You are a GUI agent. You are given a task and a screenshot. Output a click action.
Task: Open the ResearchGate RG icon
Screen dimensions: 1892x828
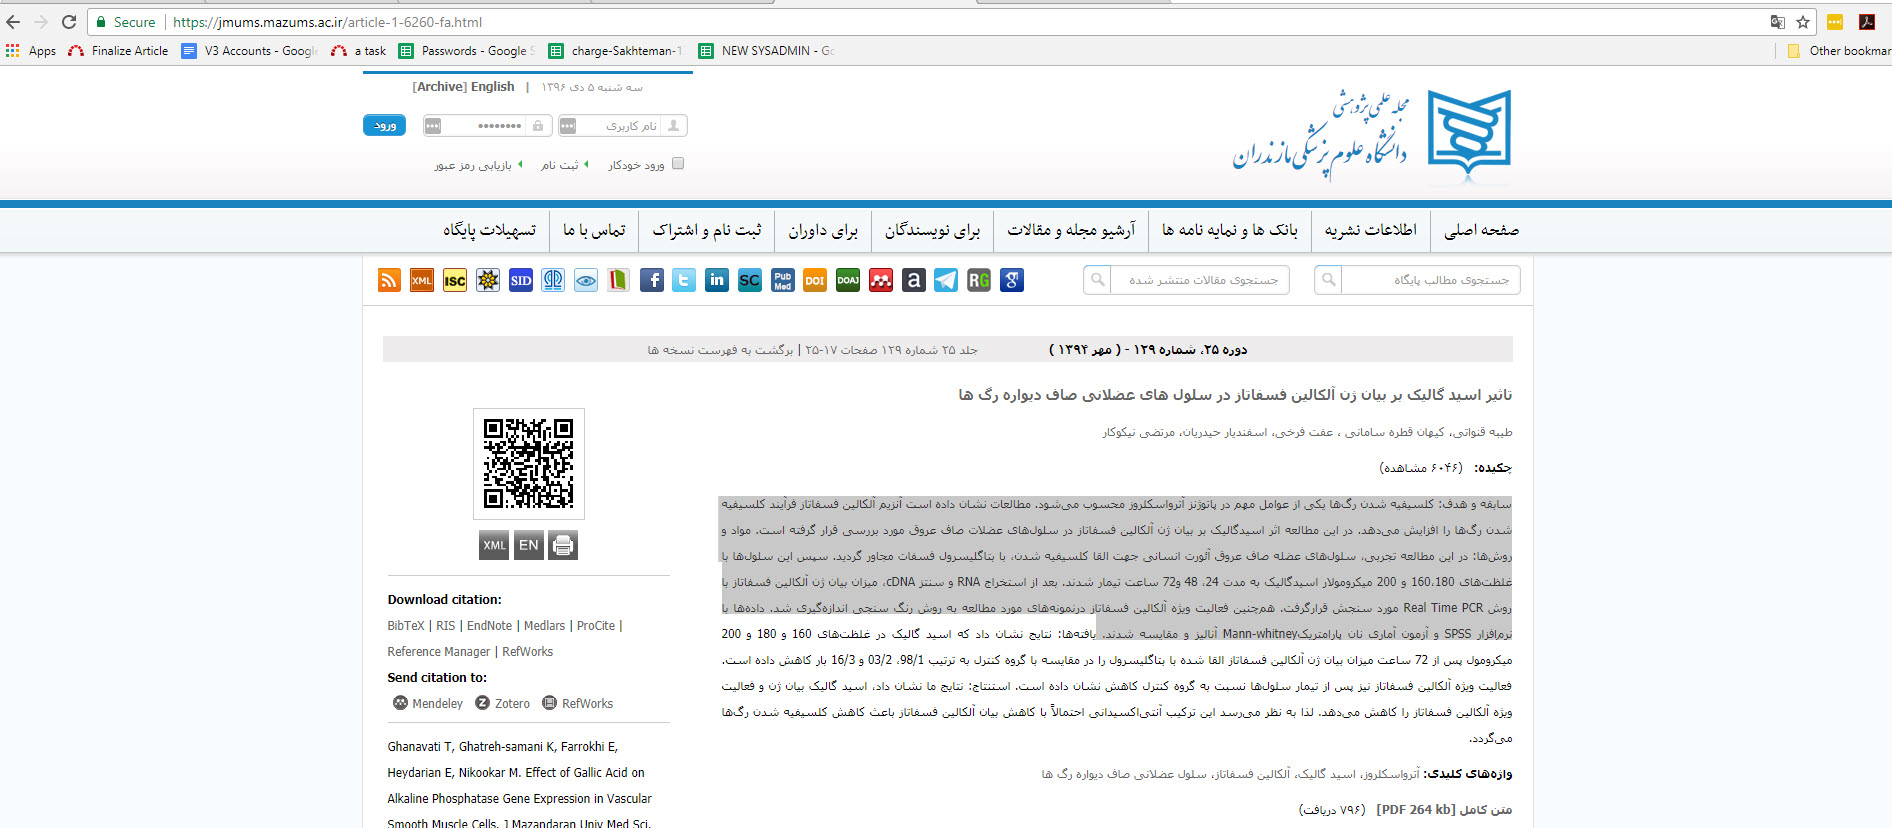pos(979,281)
